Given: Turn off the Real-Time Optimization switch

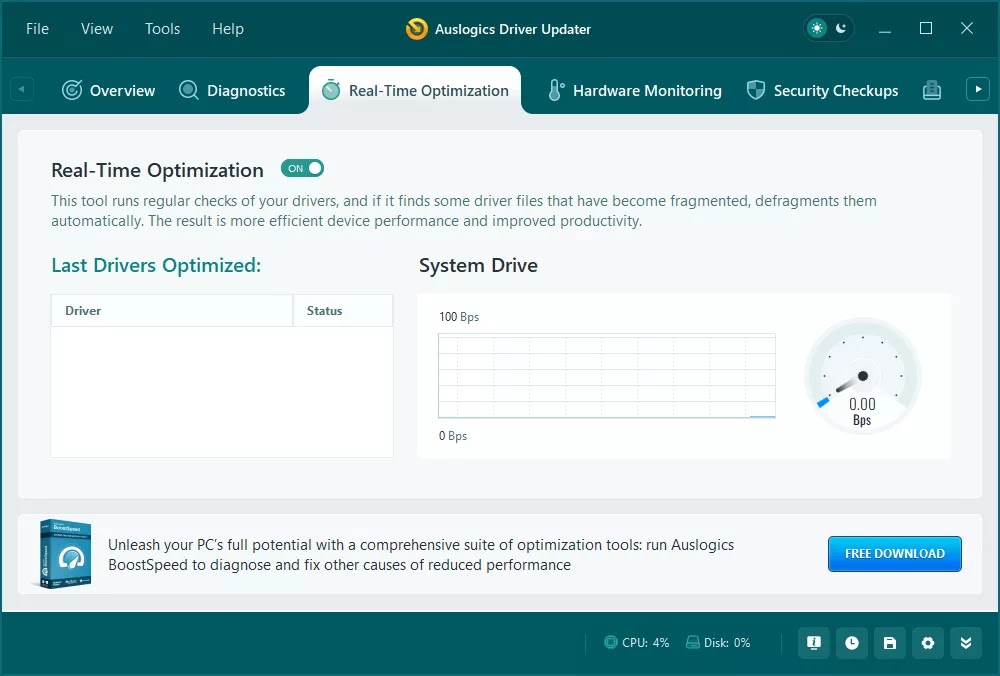Looking at the screenshot, I should 302,168.
